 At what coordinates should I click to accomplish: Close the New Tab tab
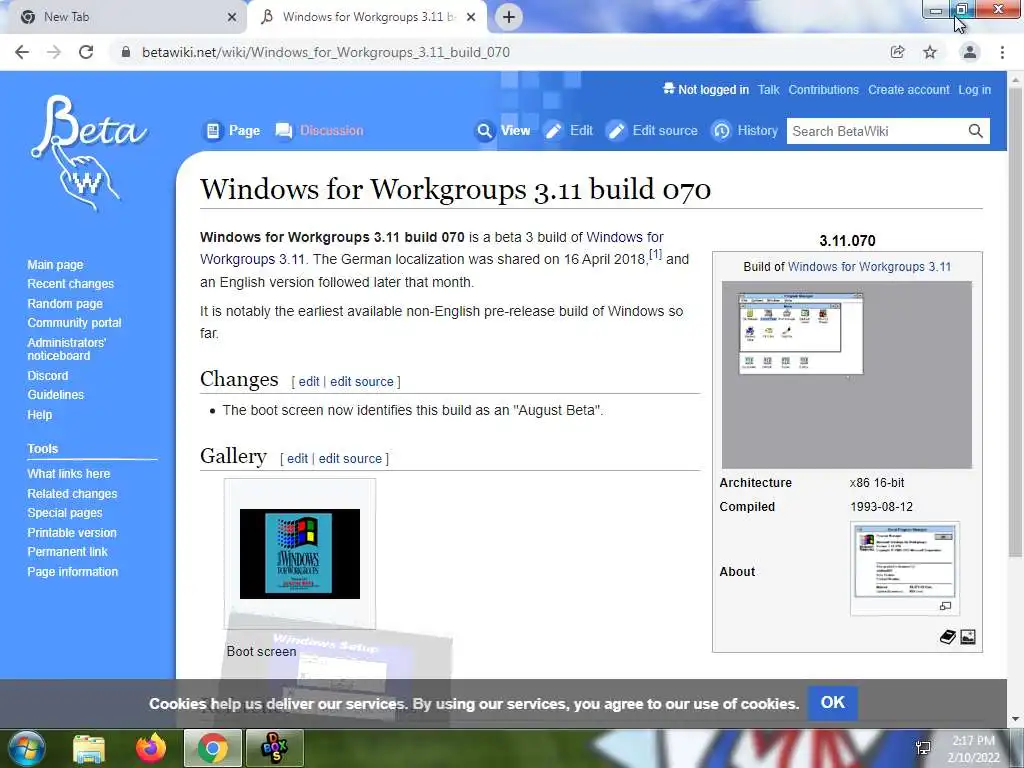[231, 17]
